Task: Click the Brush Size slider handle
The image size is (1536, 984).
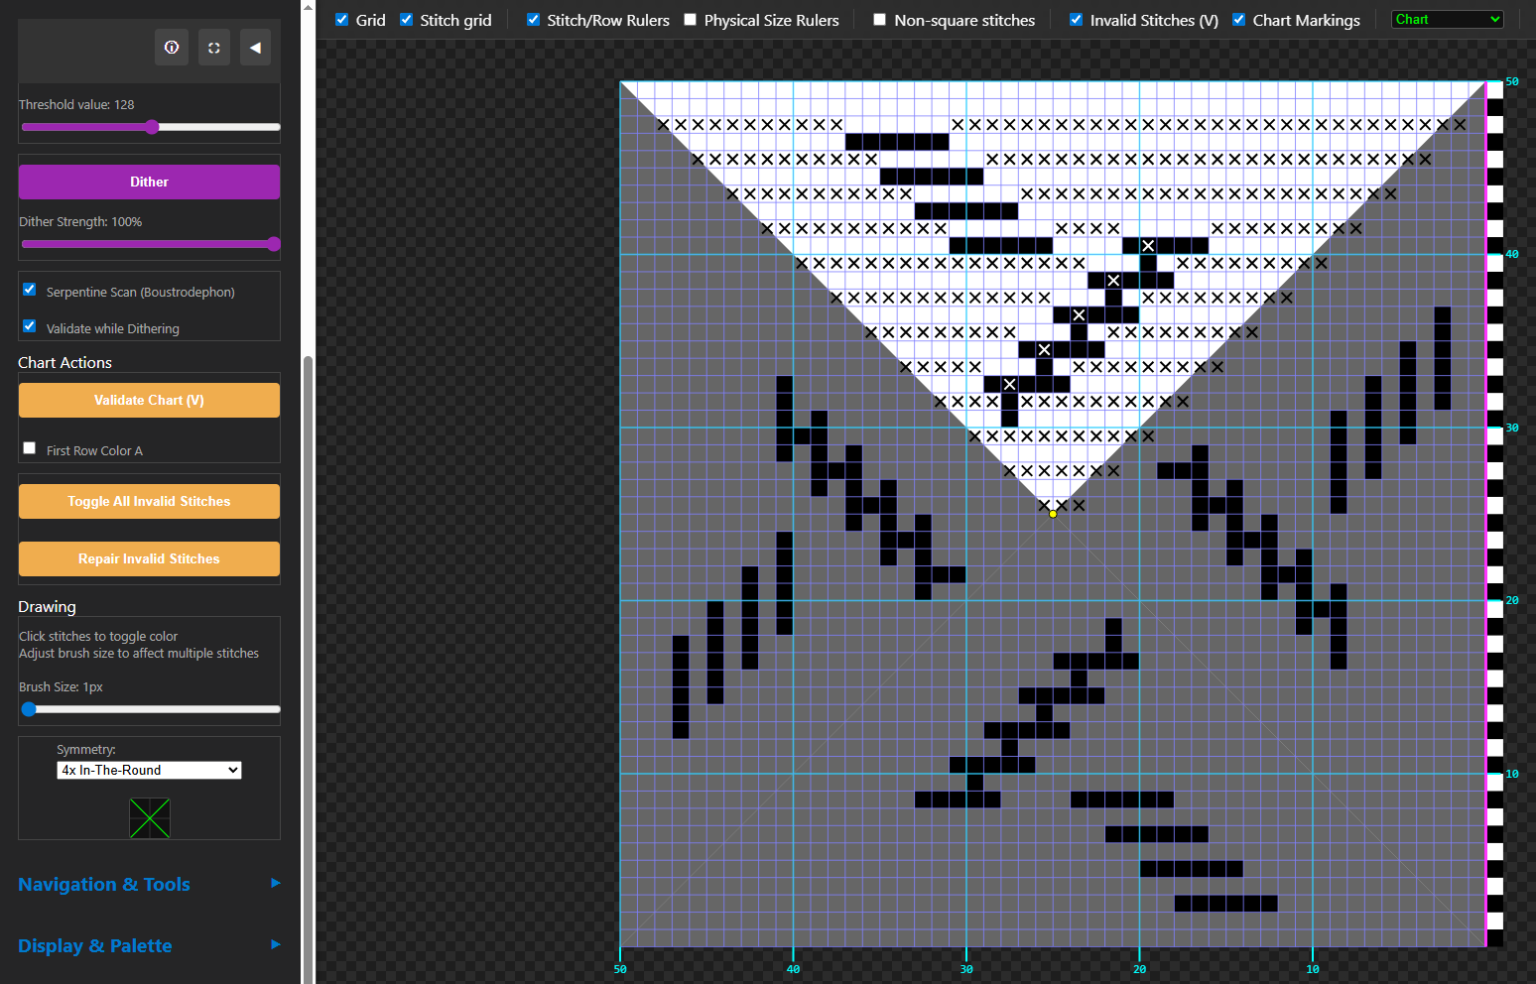Action: (x=29, y=709)
